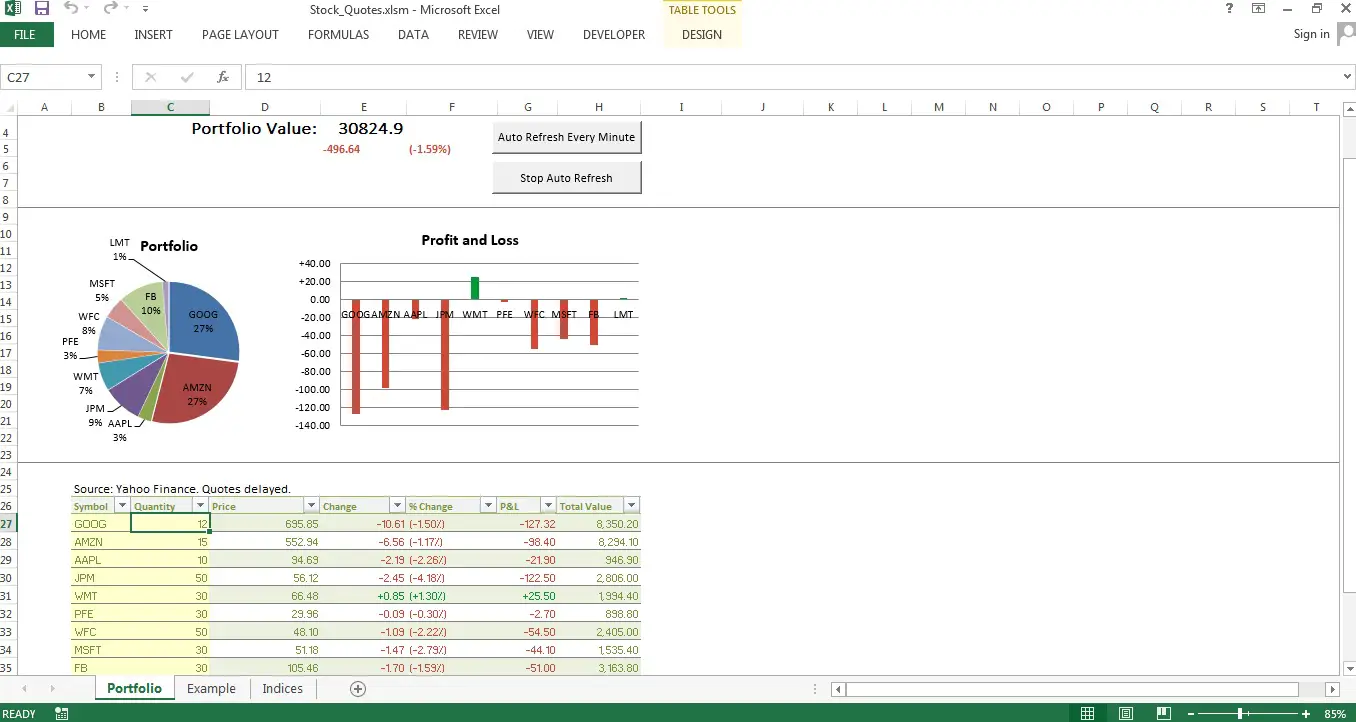The image size is (1356, 722).
Task: Open the Customize Quick Access Toolbar arrow
Action: coord(145,9)
